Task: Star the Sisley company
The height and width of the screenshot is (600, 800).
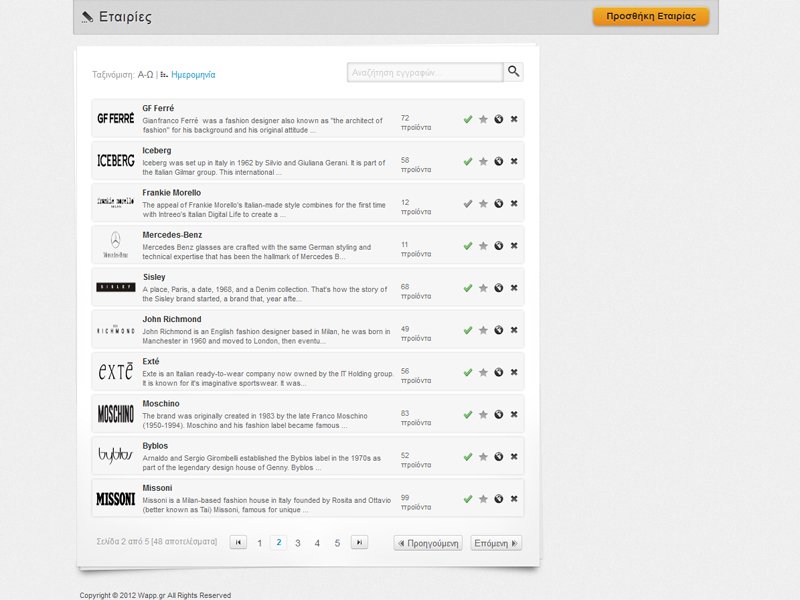Action: tap(483, 288)
